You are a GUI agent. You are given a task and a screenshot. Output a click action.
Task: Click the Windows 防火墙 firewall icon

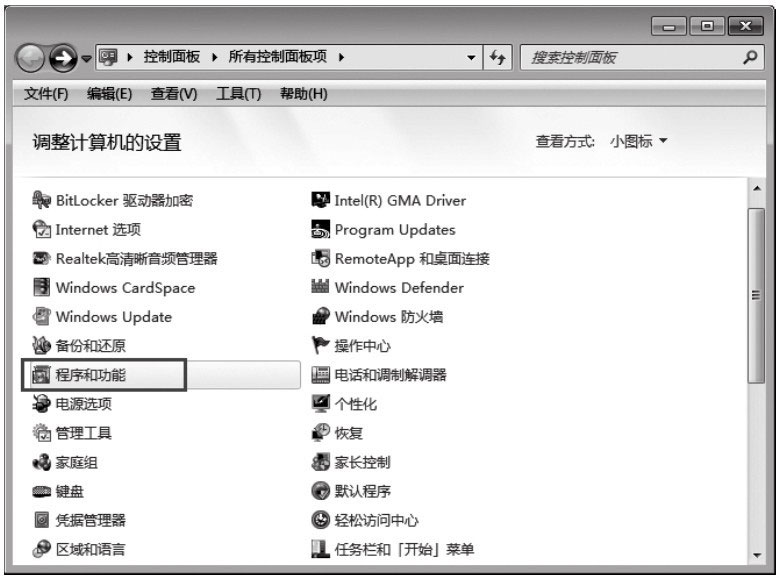pyautogui.click(x=320, y=317)
